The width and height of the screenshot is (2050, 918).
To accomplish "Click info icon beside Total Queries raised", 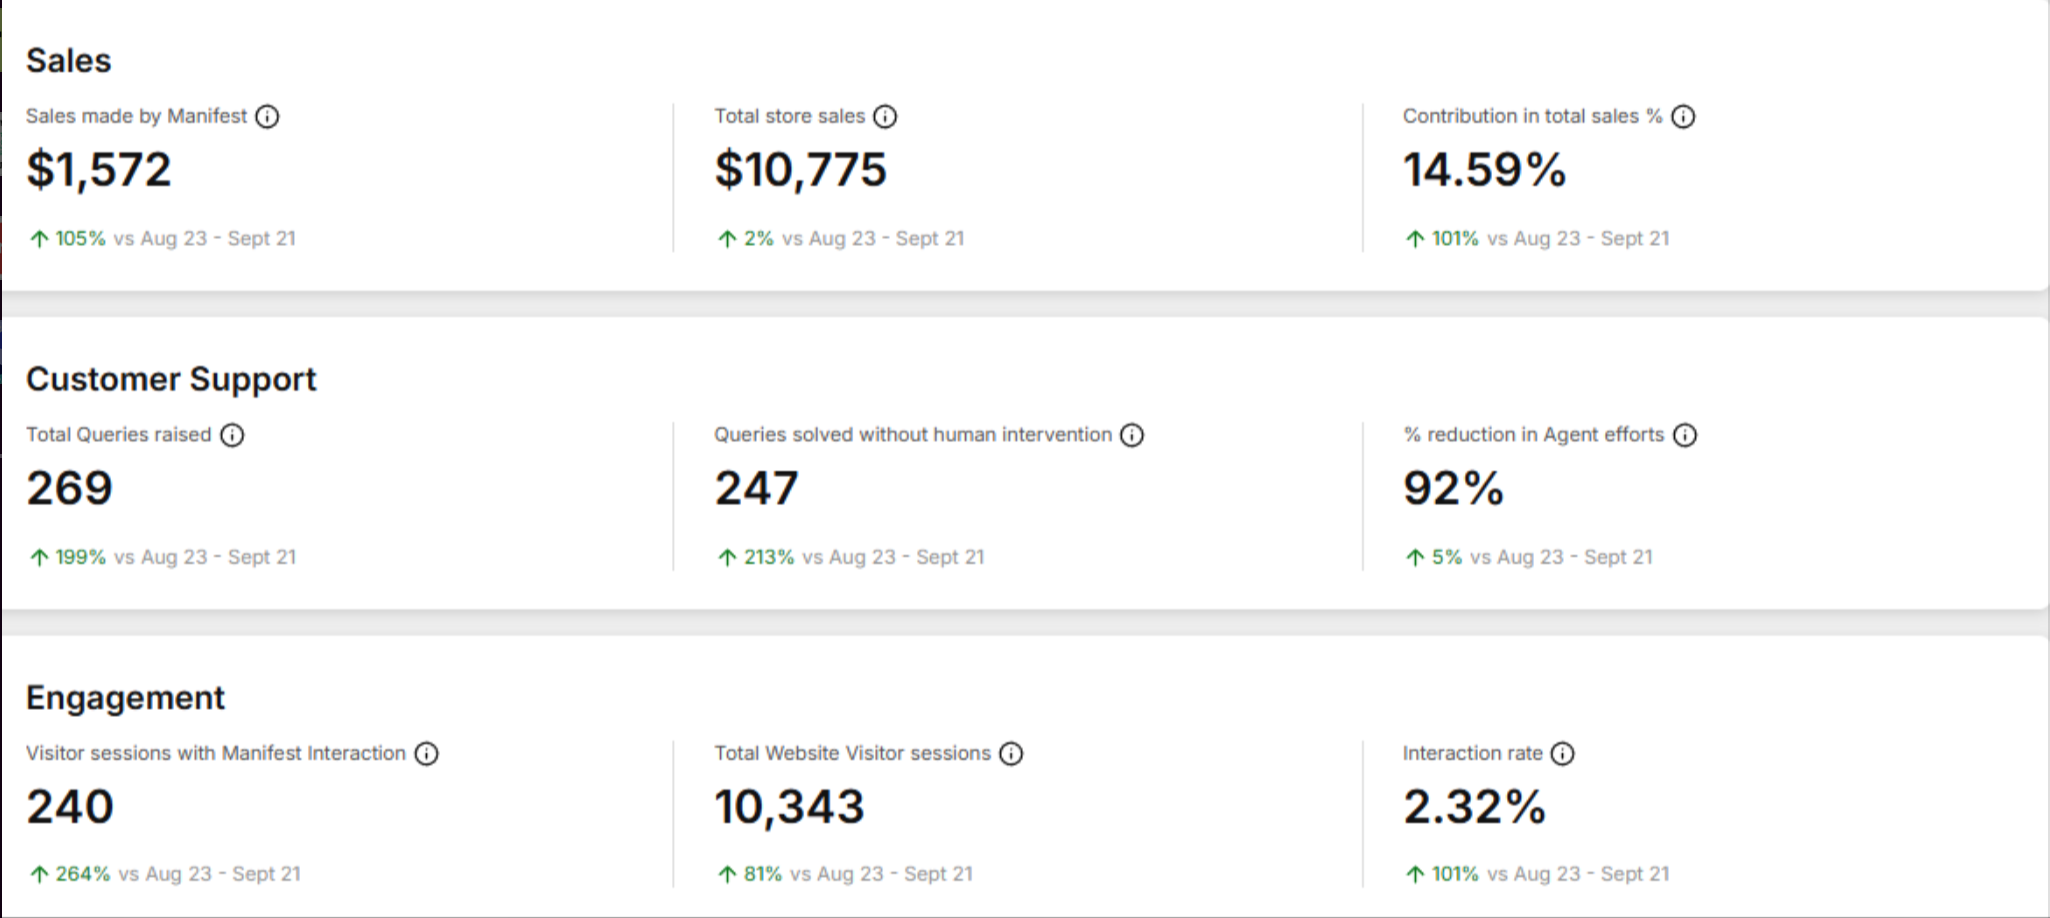I will coord(232,435).
